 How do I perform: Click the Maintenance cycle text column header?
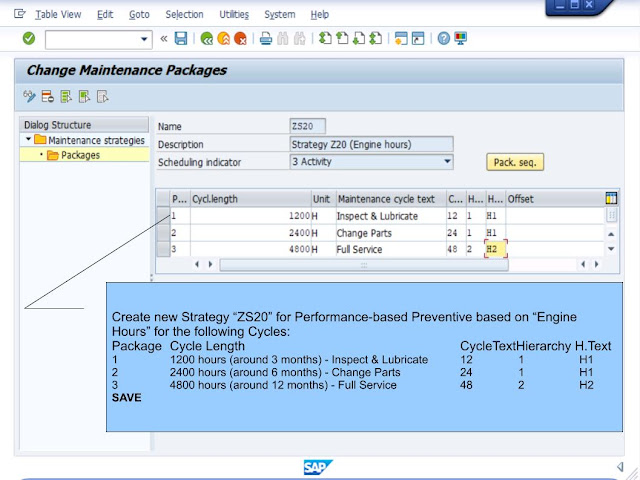(391, 199)
